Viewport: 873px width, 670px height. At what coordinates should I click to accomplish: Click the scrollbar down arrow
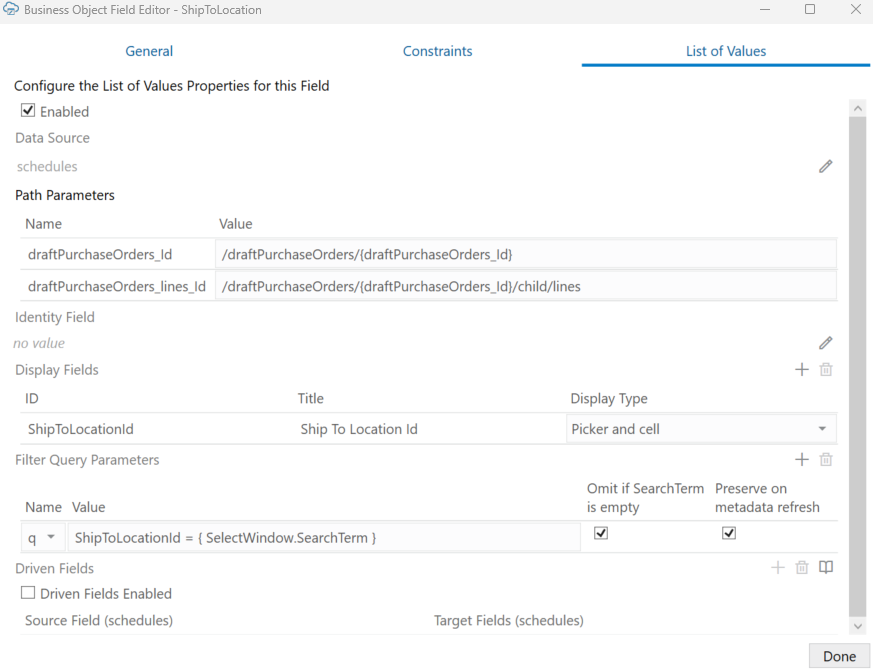pyautogui.click(x=858, y=626)
